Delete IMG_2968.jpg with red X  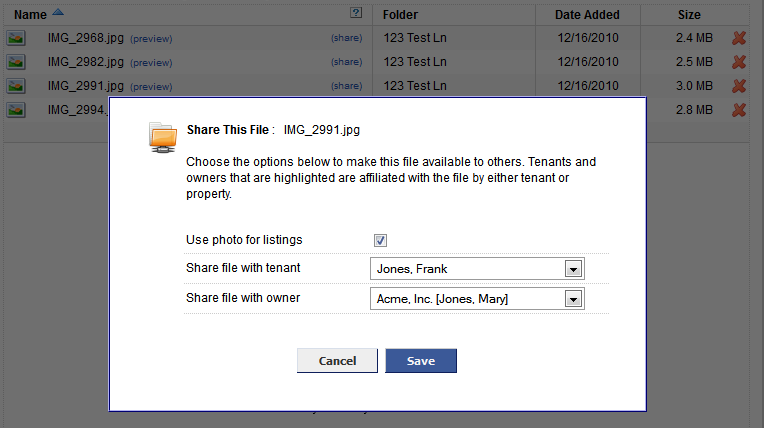[739, 38]
